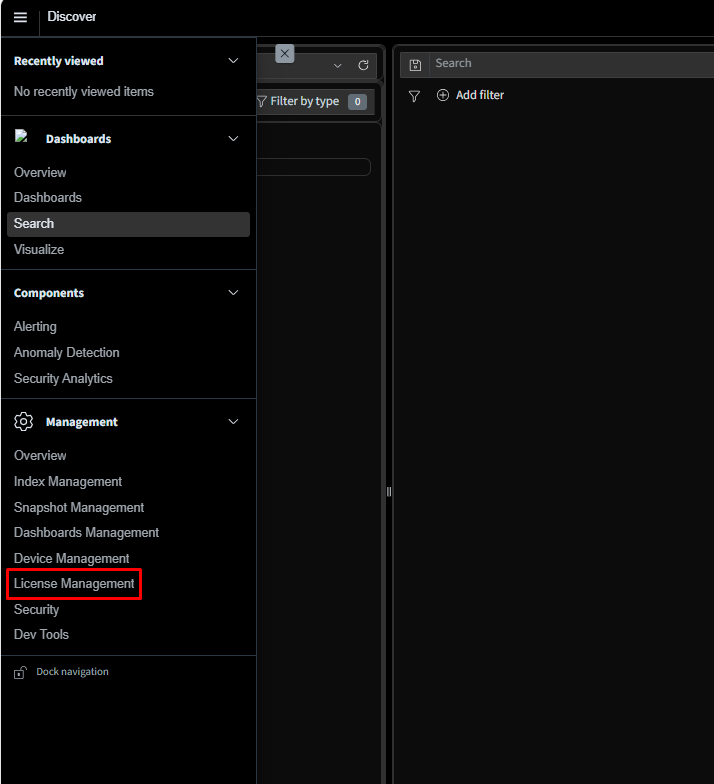
Task: Open the index pattern dropdown arrow
Action: pyautogui.click(x=338, y=66)
